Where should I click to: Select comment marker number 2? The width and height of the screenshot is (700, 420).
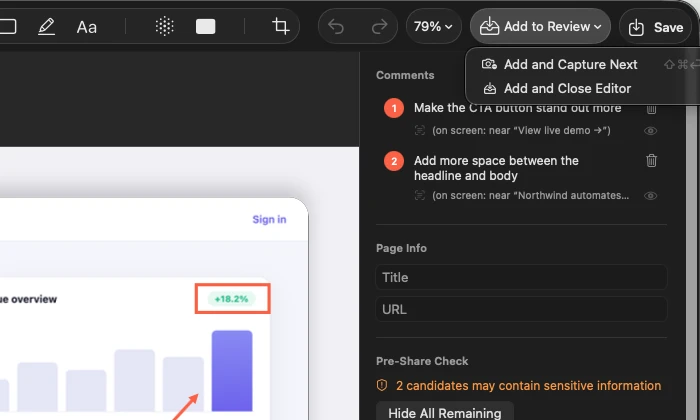[x=394, y=161]
